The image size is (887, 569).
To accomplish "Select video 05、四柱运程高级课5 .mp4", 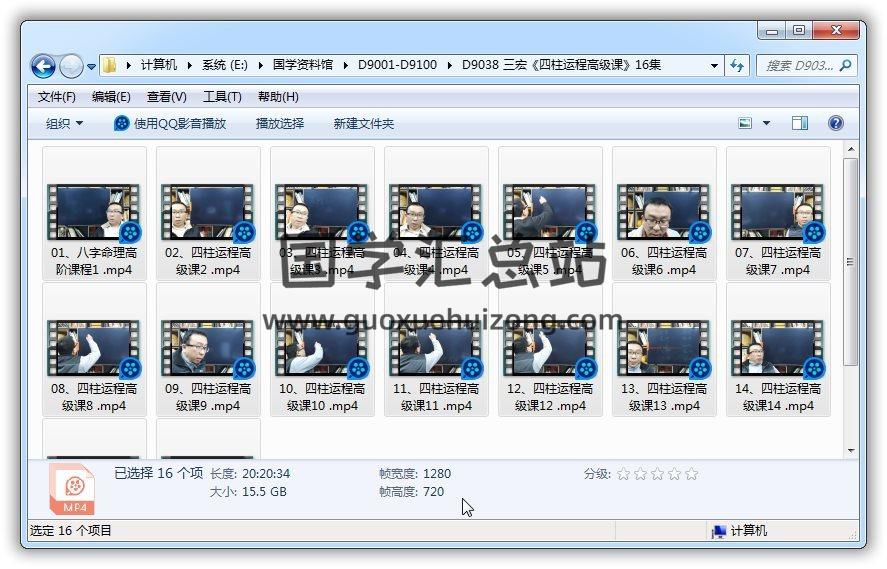I will click(x=550, y=213).
